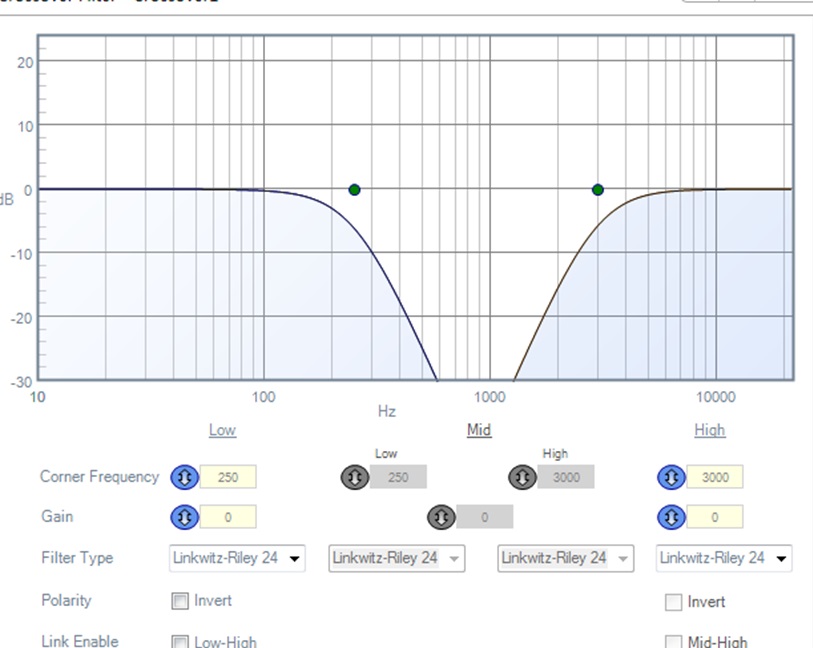
Task: Click the High Corner Frequency field showing 3000
Action: [714, 477]
